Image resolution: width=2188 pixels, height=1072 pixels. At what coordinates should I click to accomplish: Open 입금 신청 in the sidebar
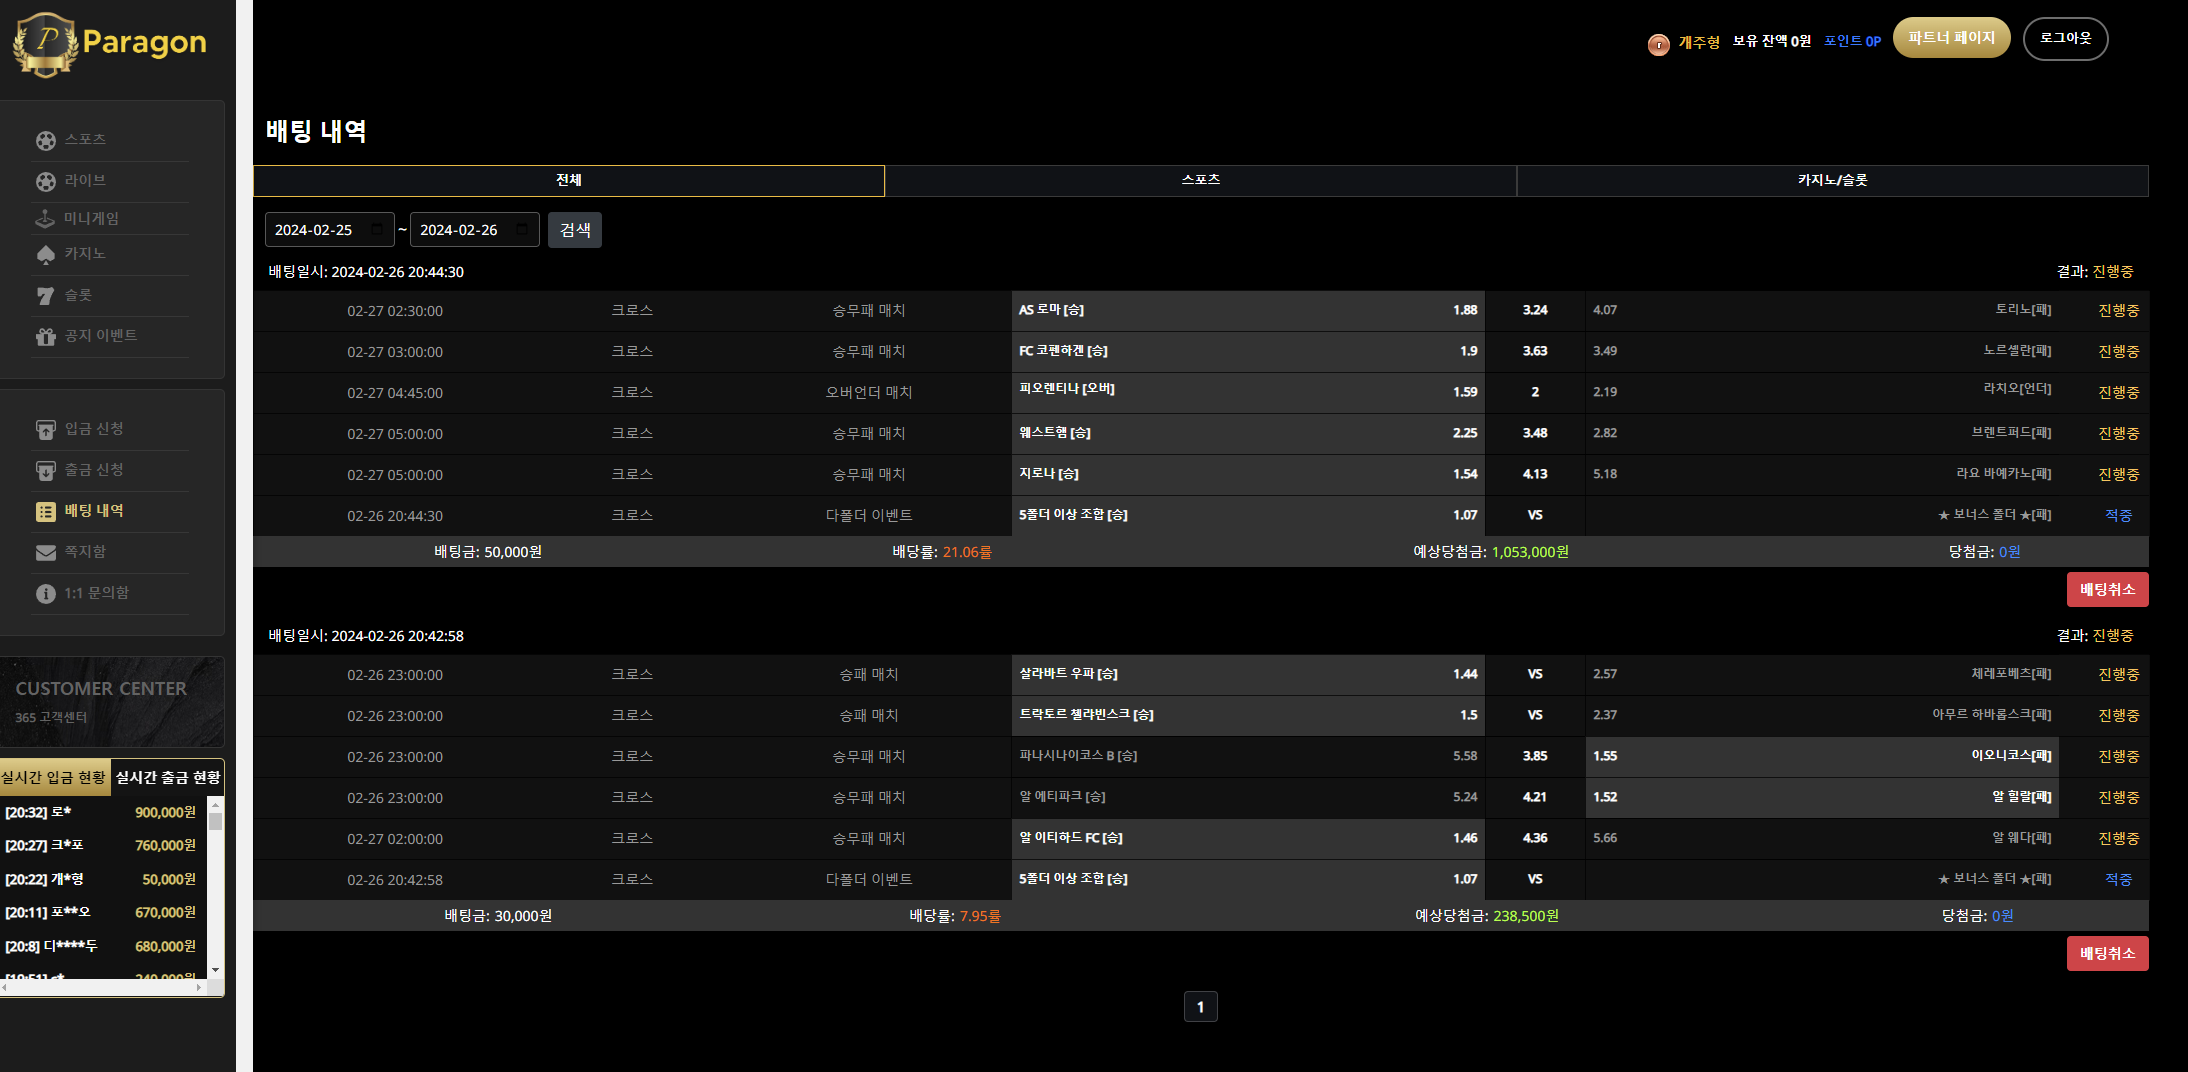point(94,429)
